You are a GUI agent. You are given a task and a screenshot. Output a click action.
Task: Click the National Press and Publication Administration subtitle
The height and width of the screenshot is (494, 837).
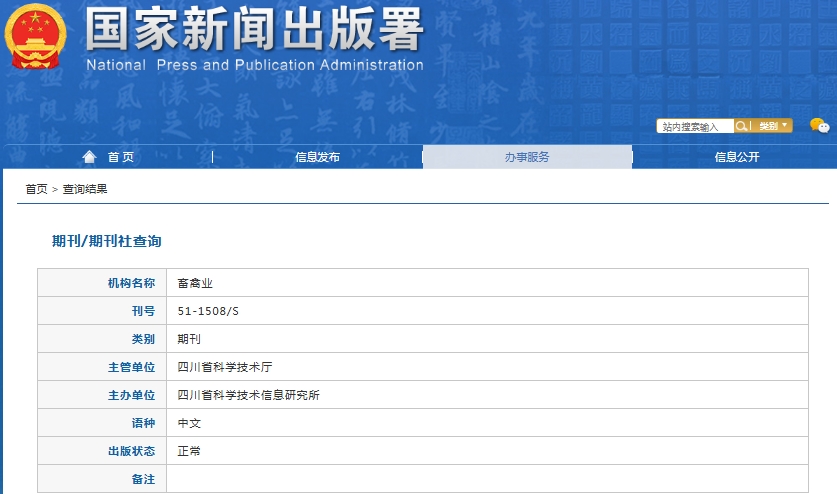(x=254, y=66)
